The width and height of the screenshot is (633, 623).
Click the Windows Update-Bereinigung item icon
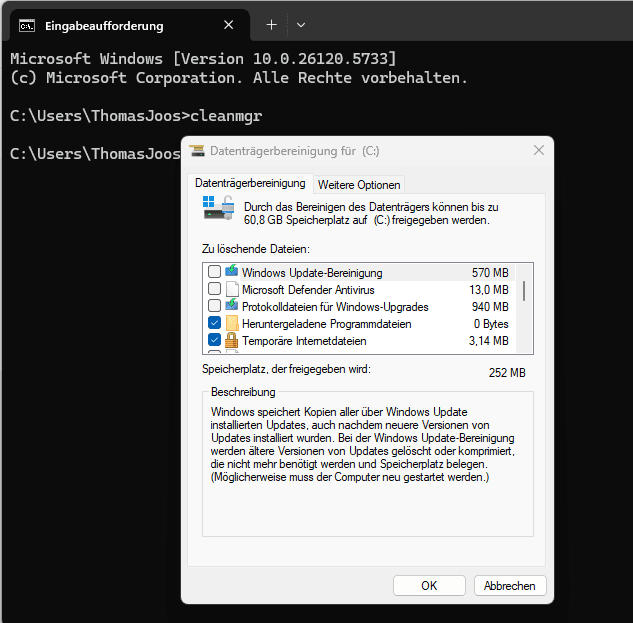point(231,272)
